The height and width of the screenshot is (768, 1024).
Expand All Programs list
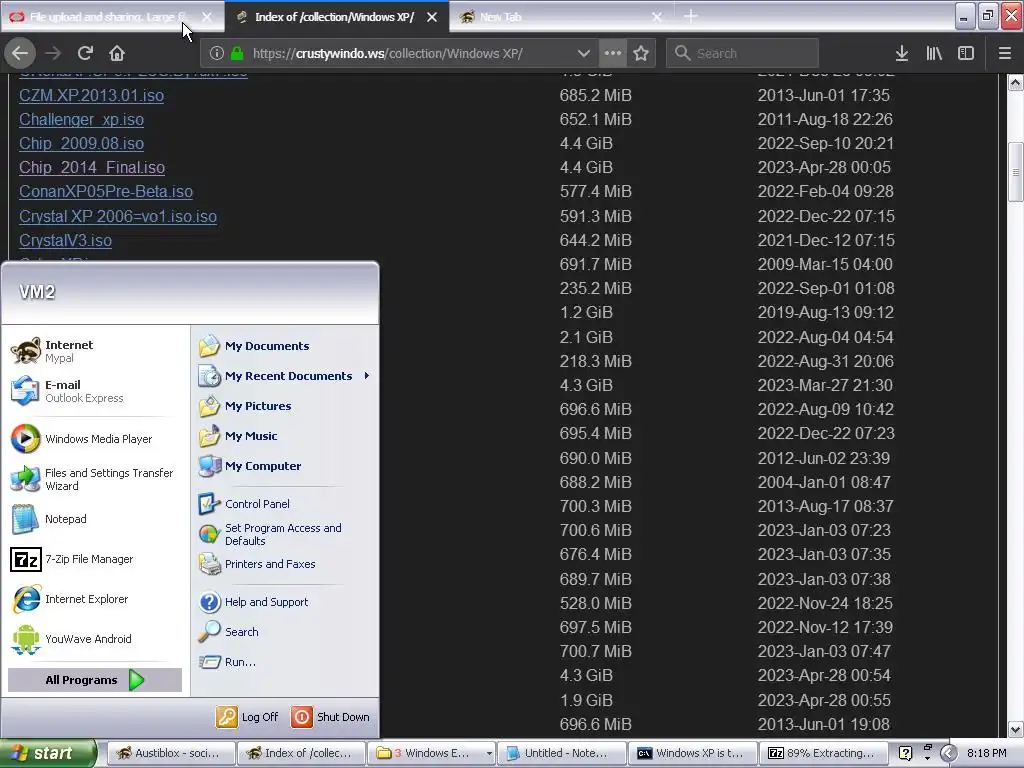95,680
